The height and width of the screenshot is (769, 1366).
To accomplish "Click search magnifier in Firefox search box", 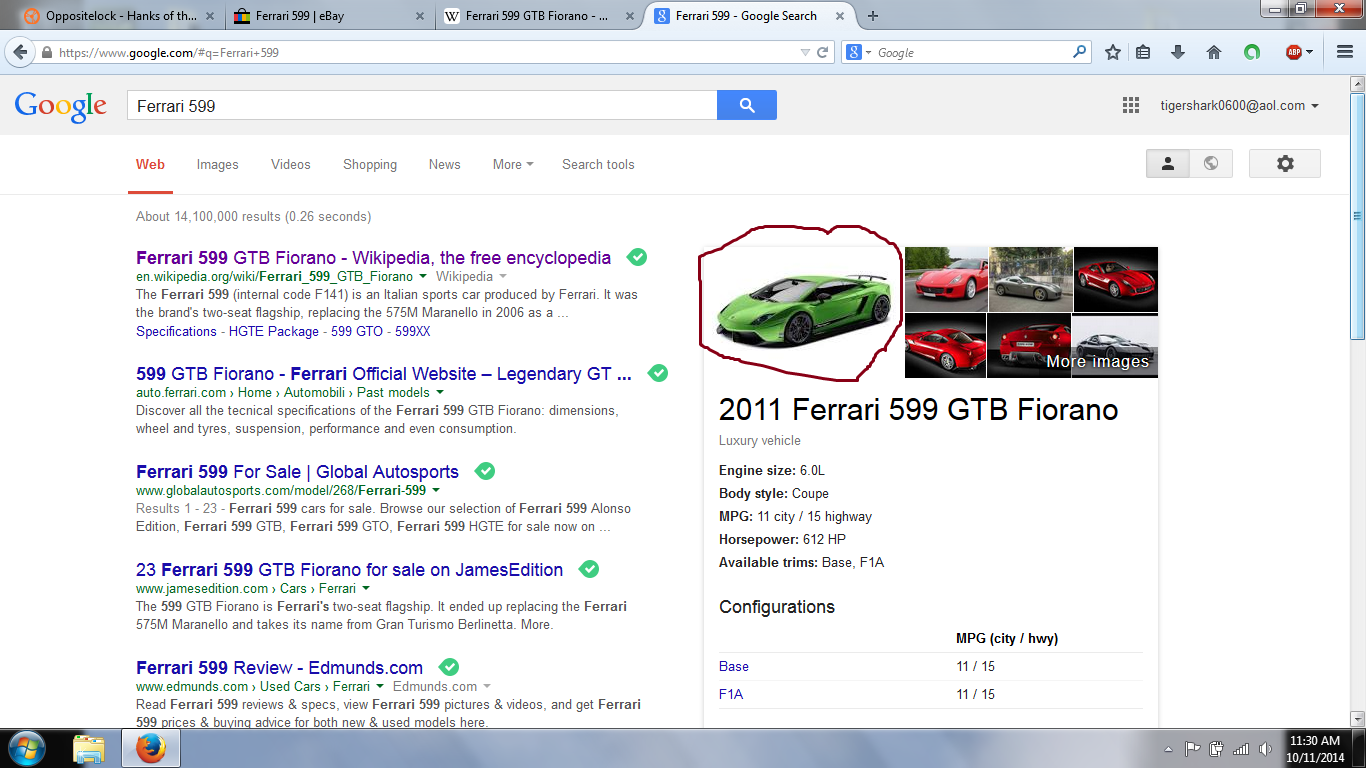I will (x=1080, y=52).
